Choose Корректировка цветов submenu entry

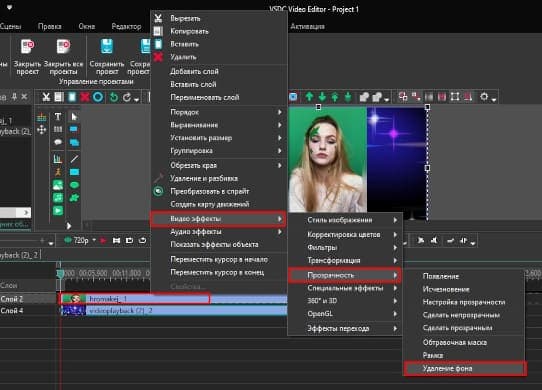tap(345, 234)
